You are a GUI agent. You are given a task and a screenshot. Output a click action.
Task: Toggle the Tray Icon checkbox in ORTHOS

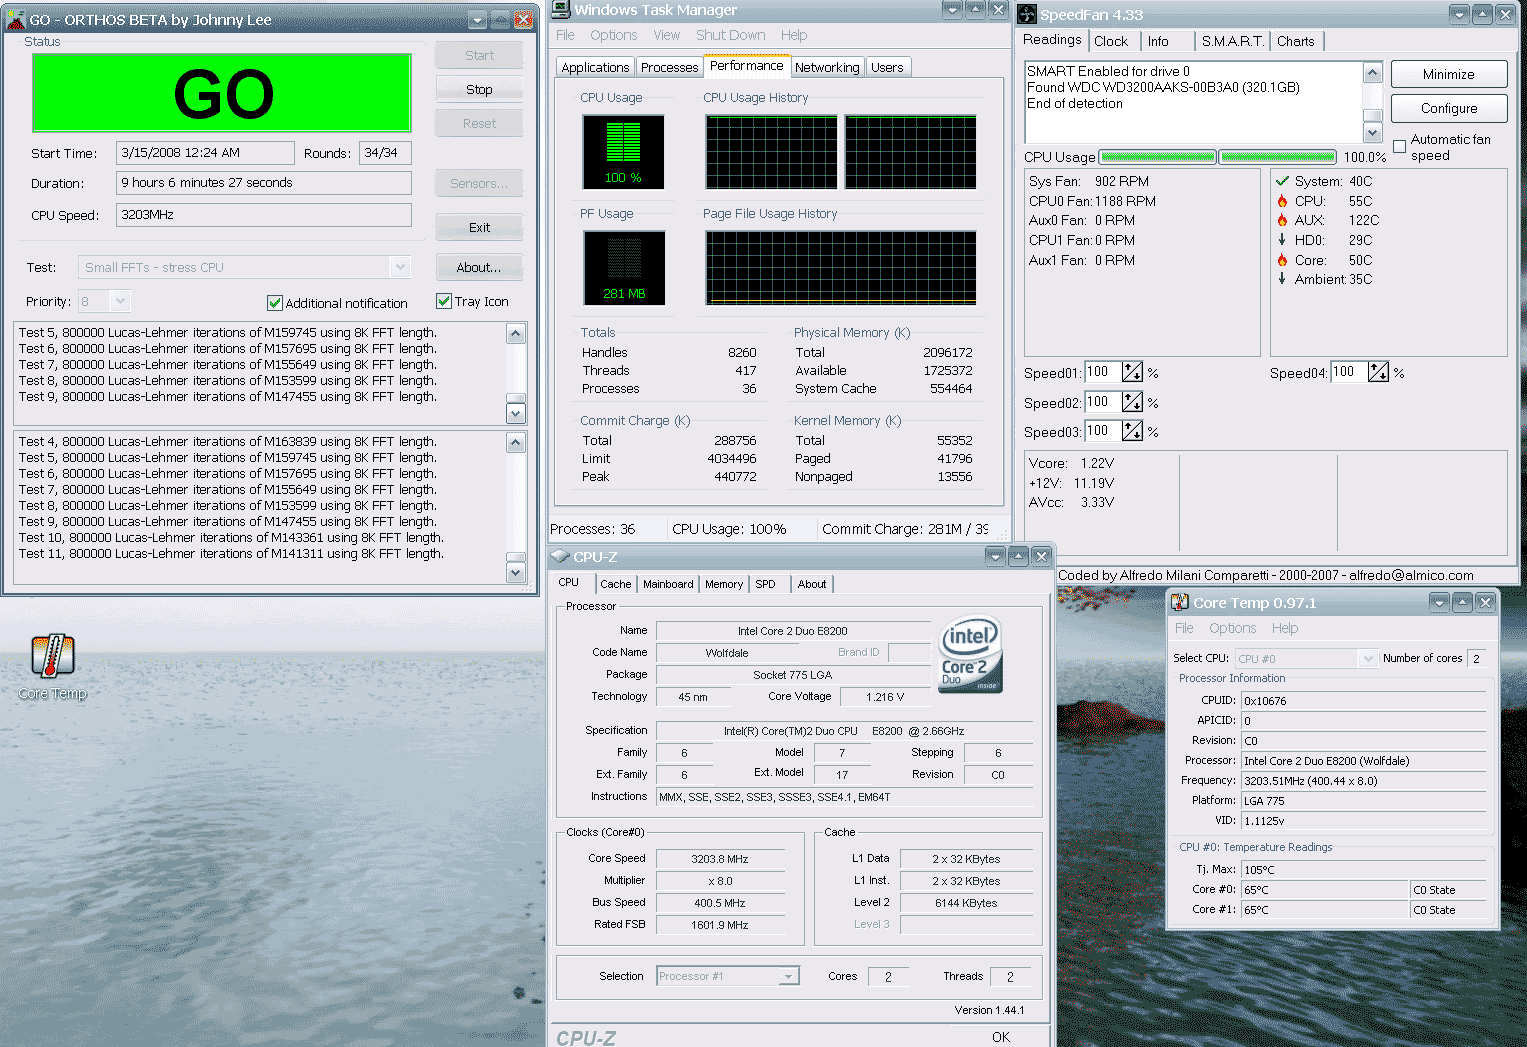coord(444,301)
